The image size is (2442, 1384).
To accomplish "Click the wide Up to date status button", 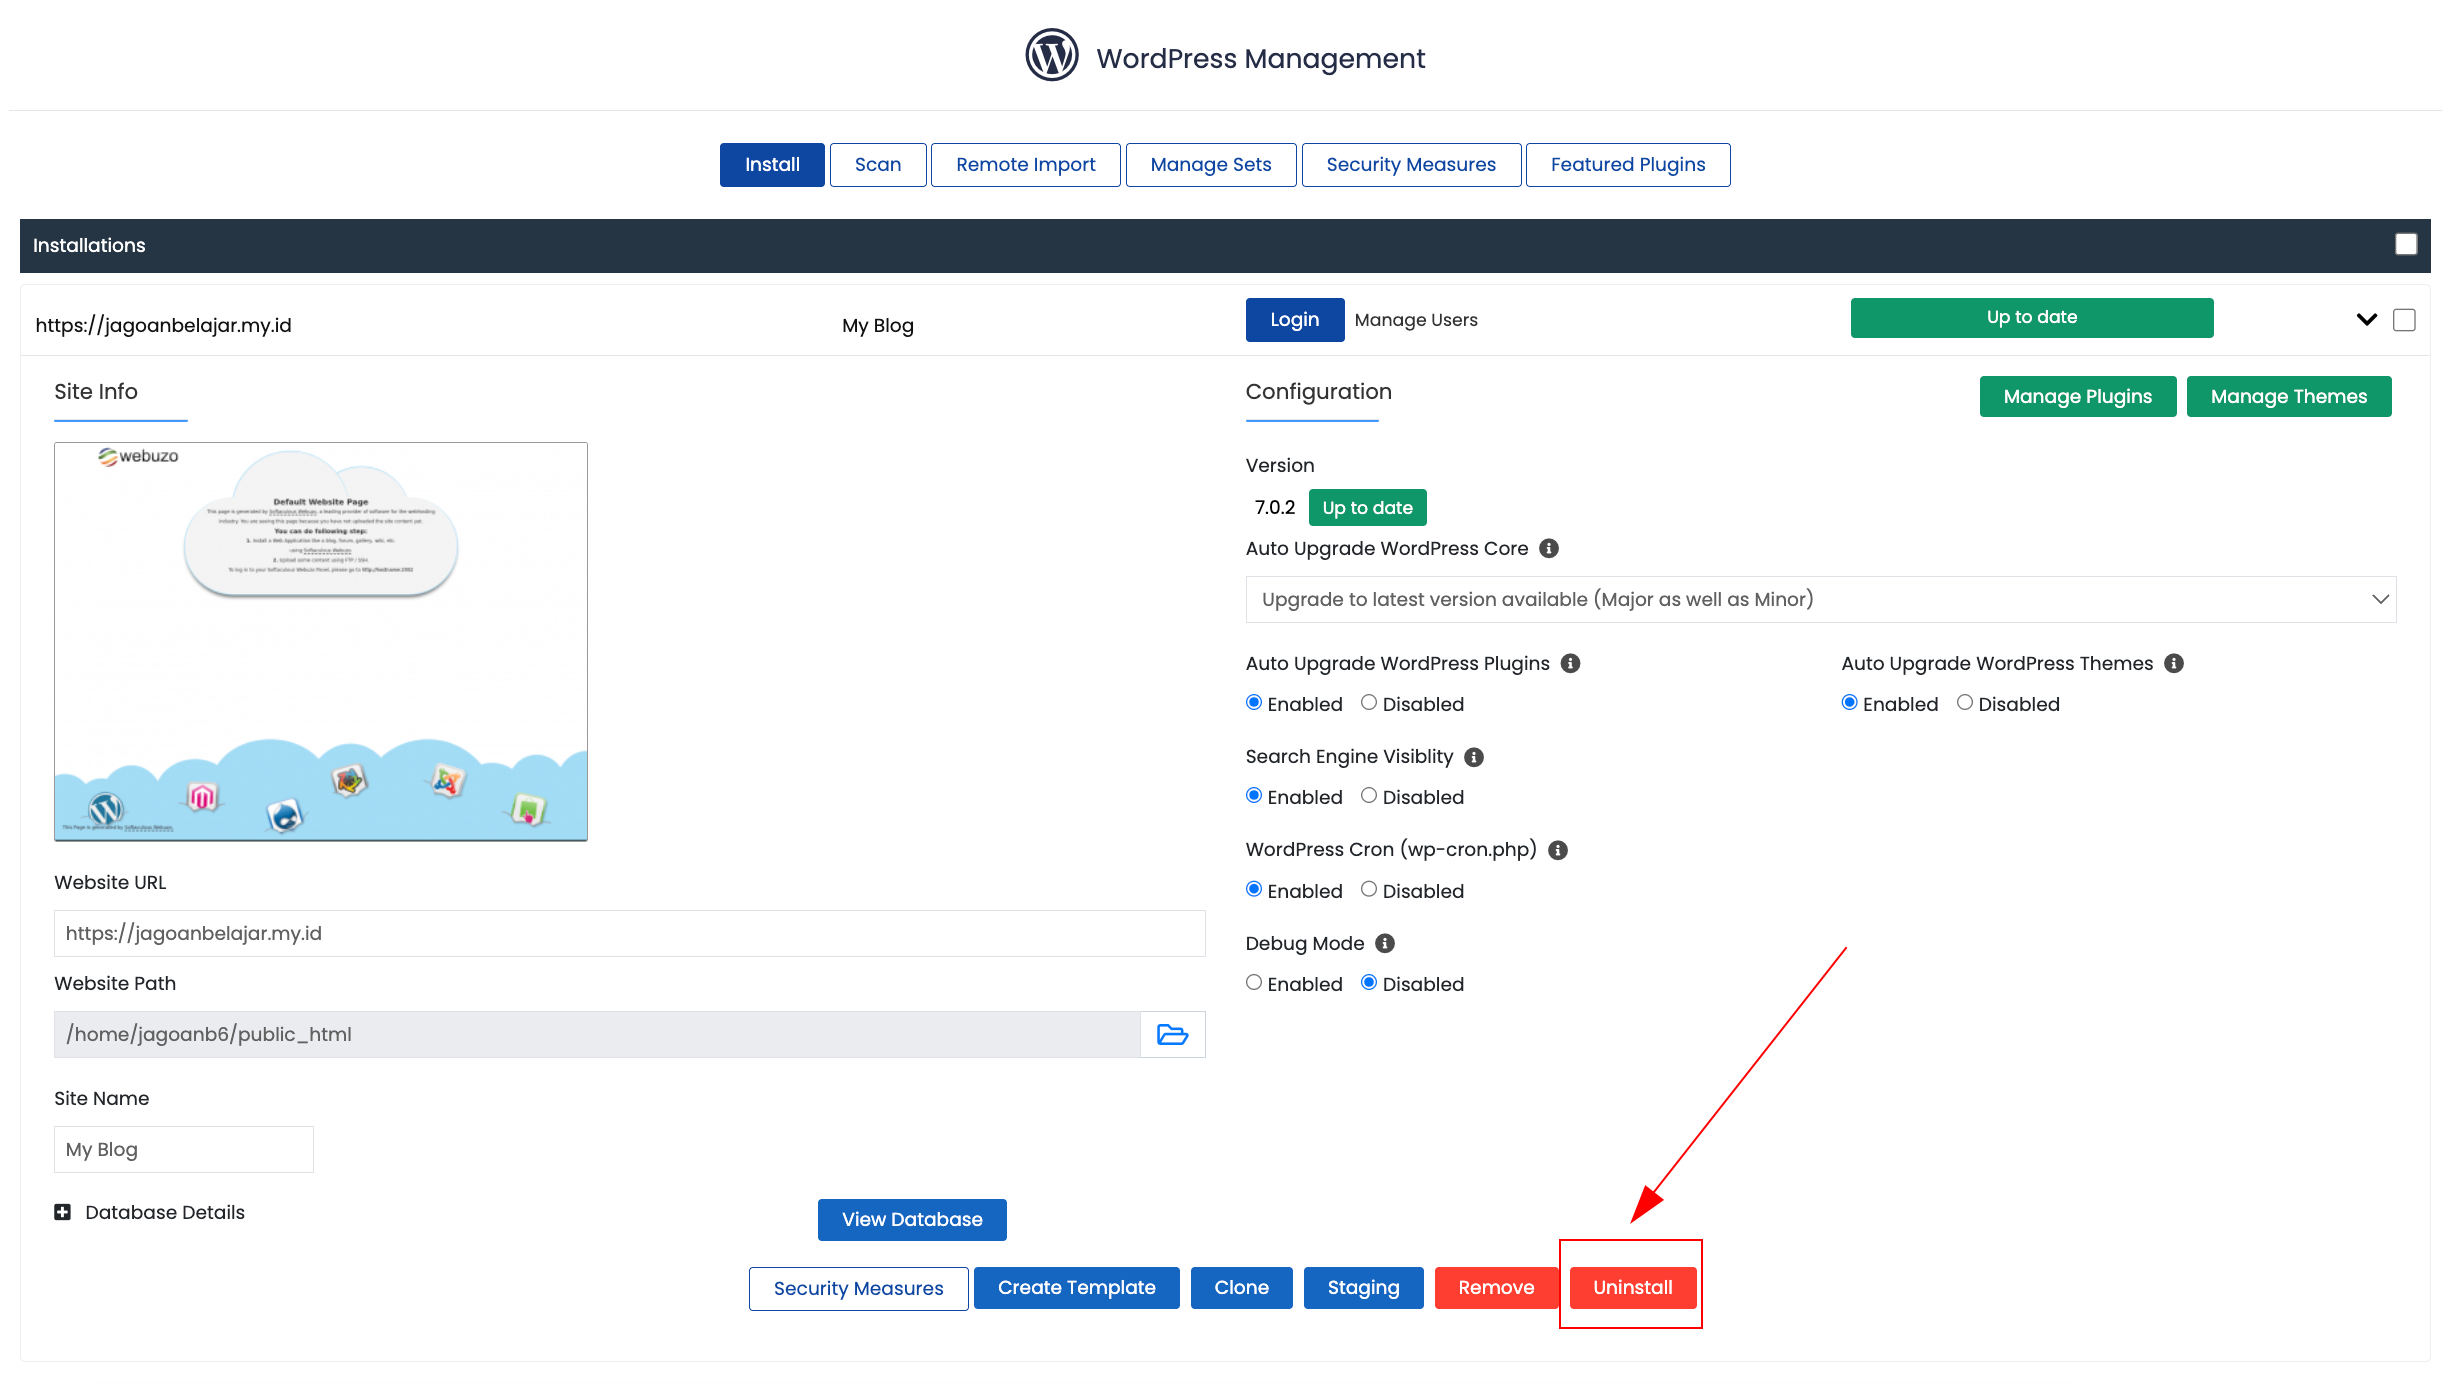I will (2032, 318).
